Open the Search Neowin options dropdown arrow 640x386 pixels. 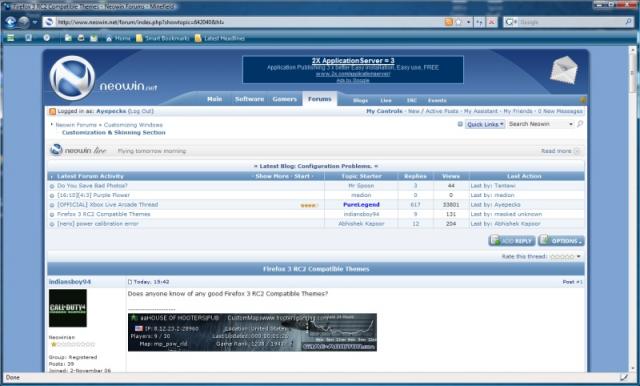571,124
